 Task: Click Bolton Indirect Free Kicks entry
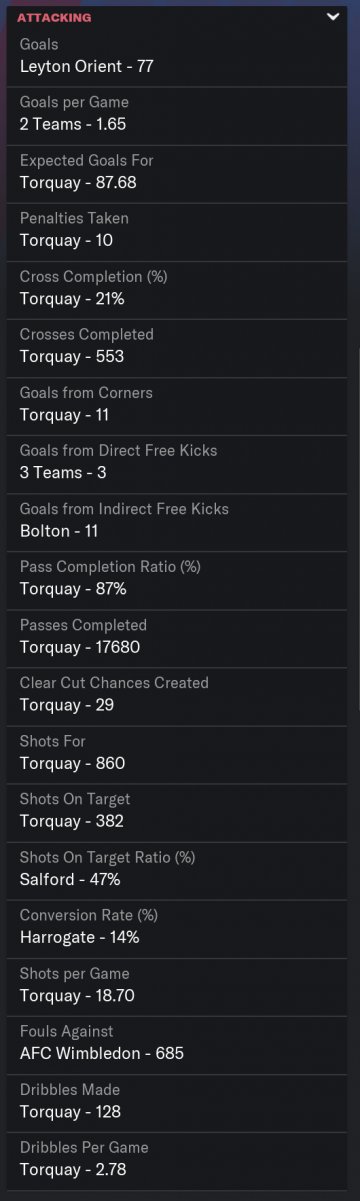click(x=180, y=521)
